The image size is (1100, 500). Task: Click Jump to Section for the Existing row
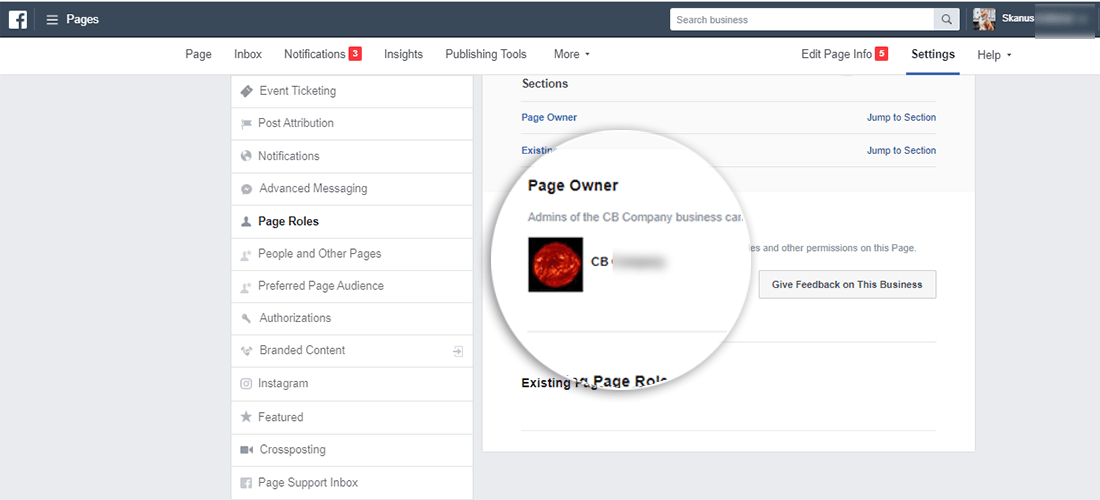point(901,151)
